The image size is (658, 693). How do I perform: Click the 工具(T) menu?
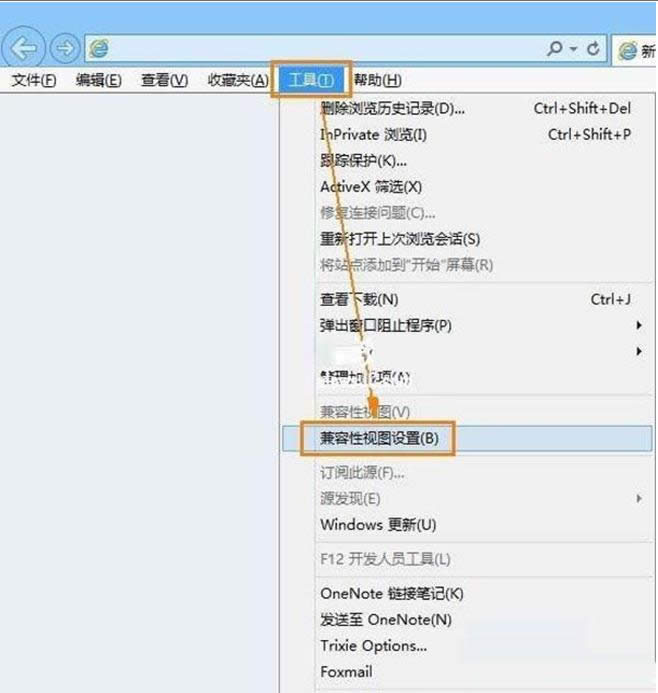311,80
